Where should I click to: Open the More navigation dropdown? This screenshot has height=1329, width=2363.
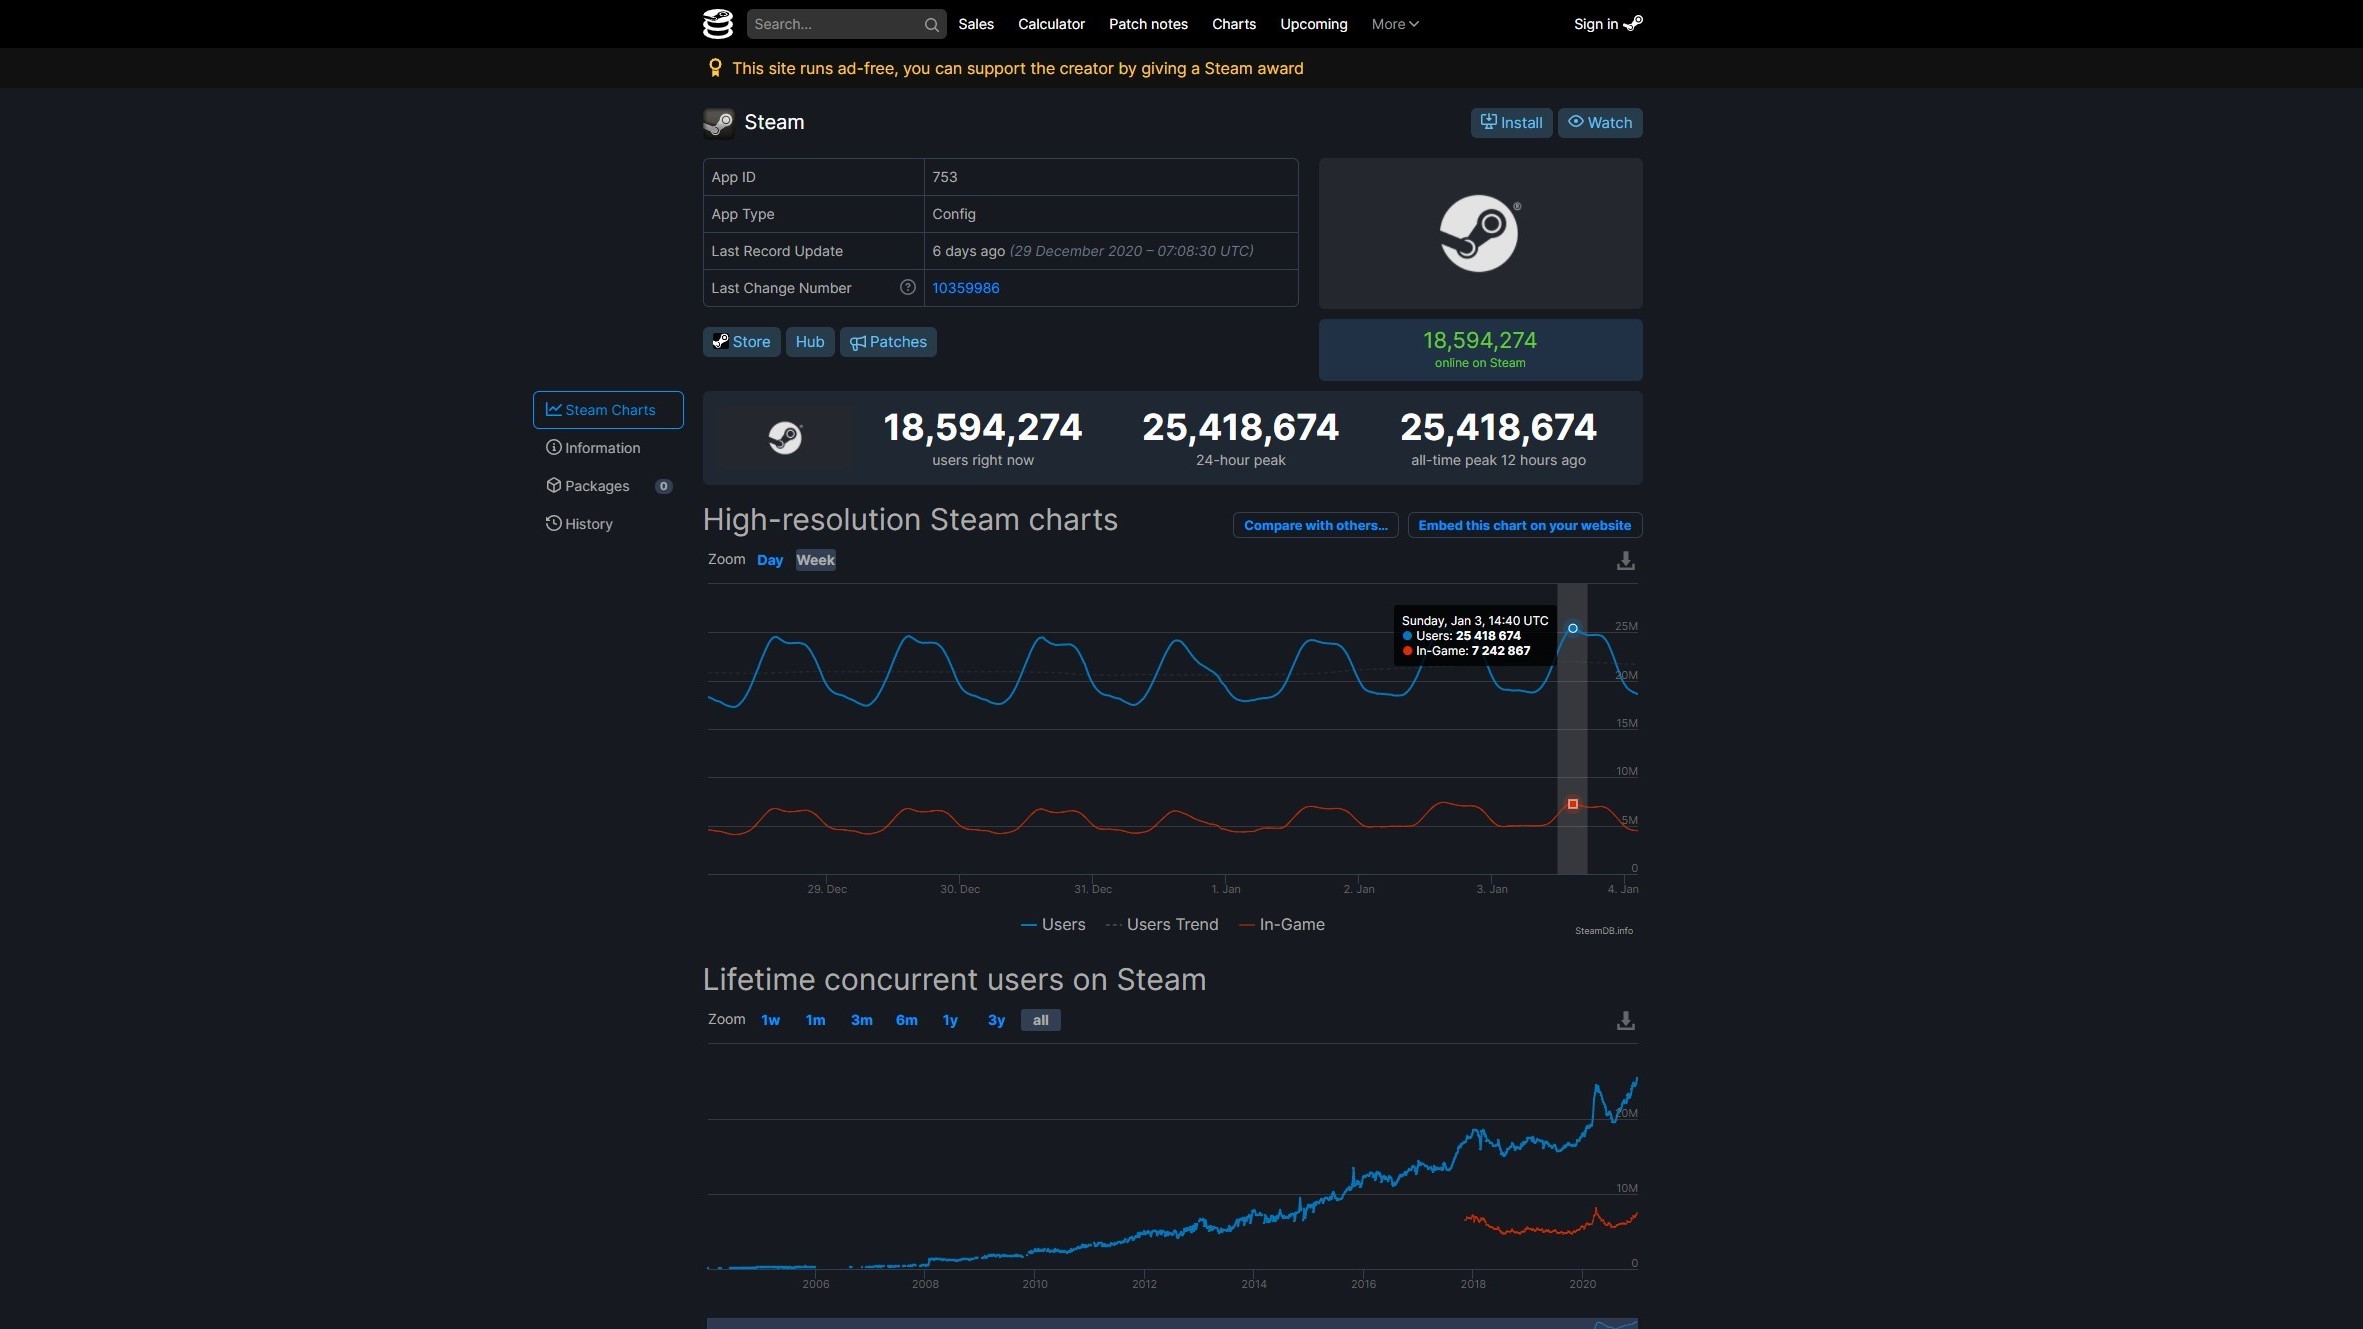pos(1394,23)
